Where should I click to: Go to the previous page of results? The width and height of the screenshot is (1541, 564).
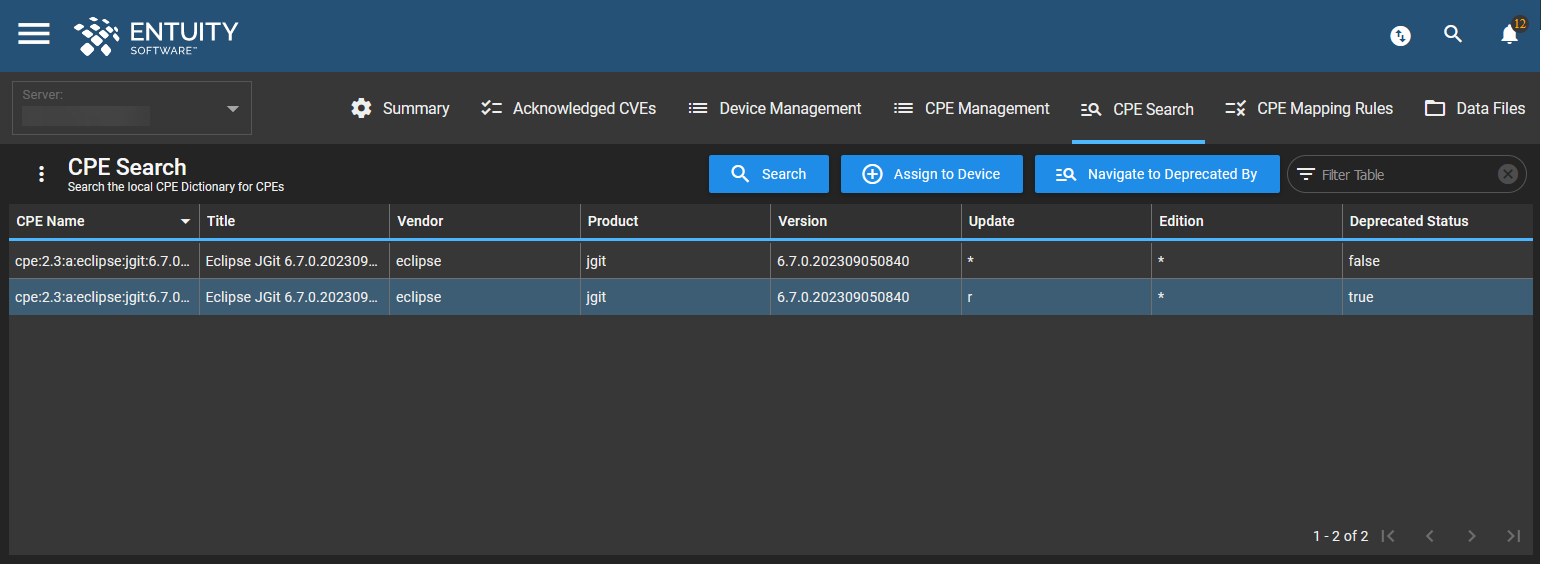click(1430, 536)
